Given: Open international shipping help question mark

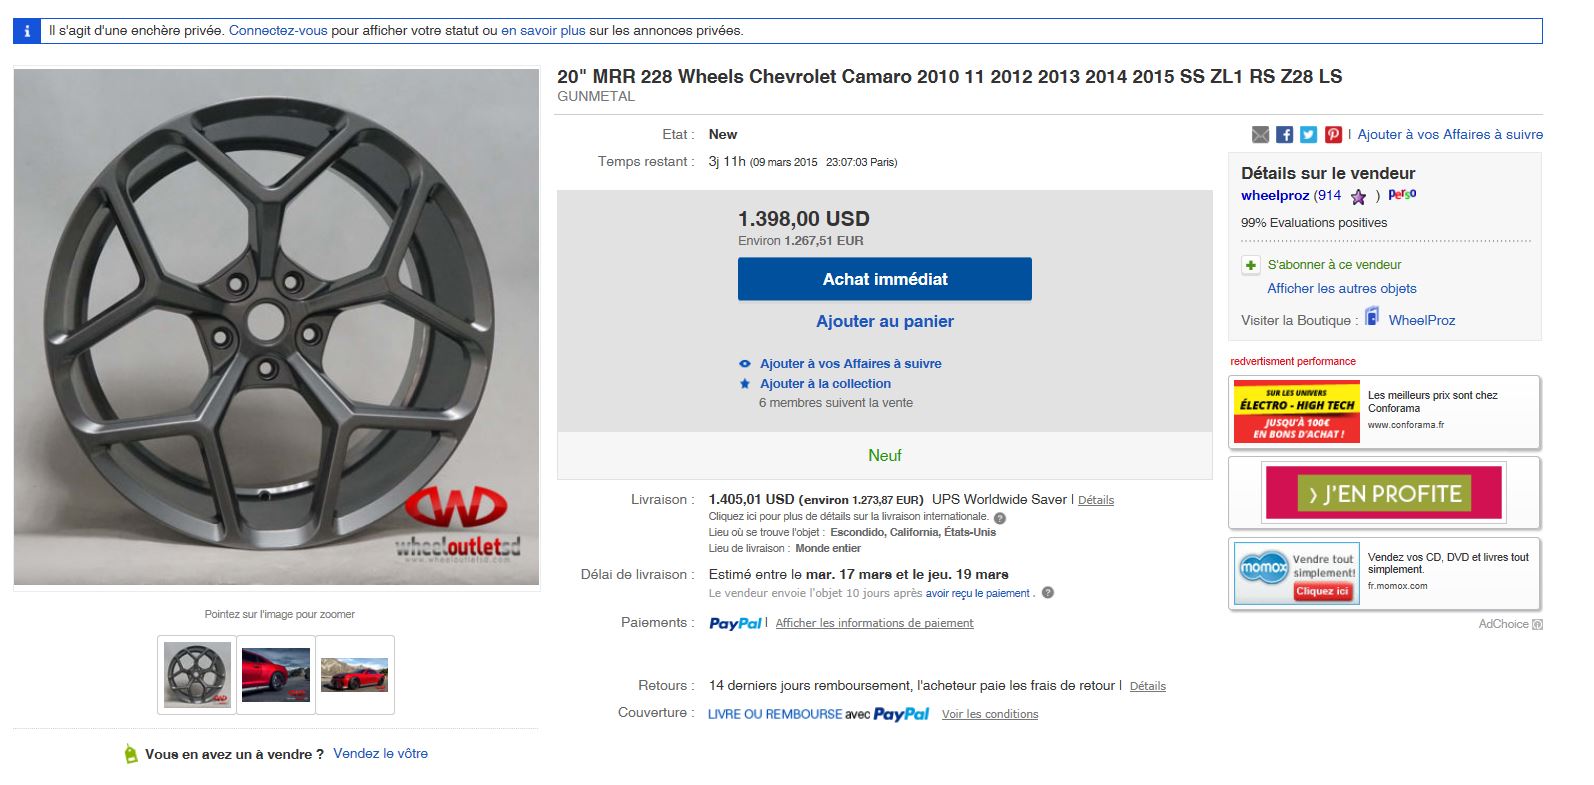Looking at the screenshot, I should point(1000,518).
